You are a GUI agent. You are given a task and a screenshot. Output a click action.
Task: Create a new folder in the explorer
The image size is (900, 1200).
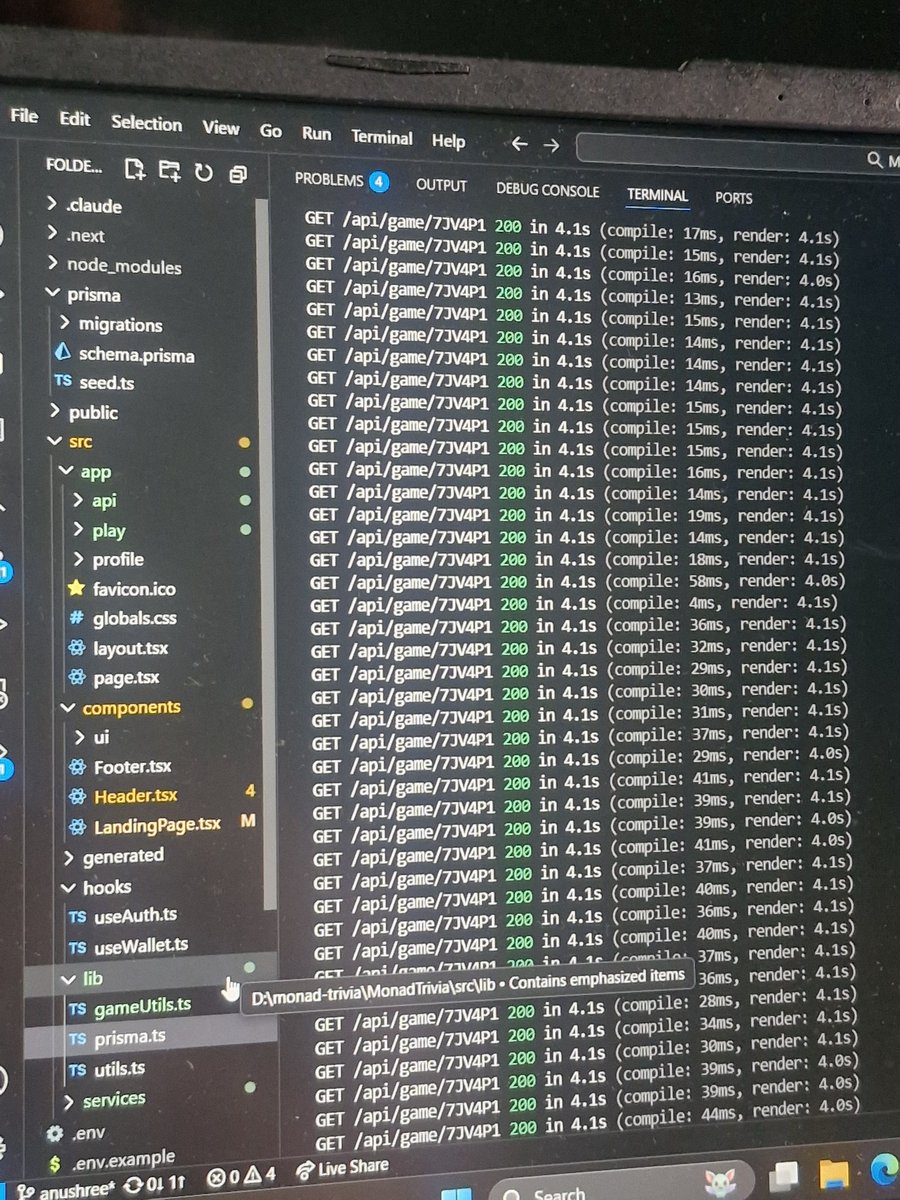click(169, 172)
